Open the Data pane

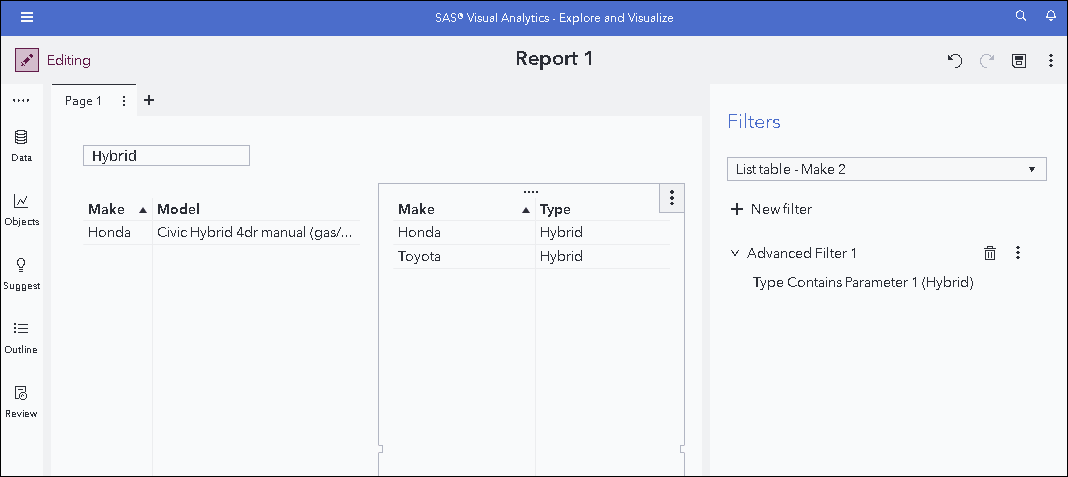pos(21,145)
